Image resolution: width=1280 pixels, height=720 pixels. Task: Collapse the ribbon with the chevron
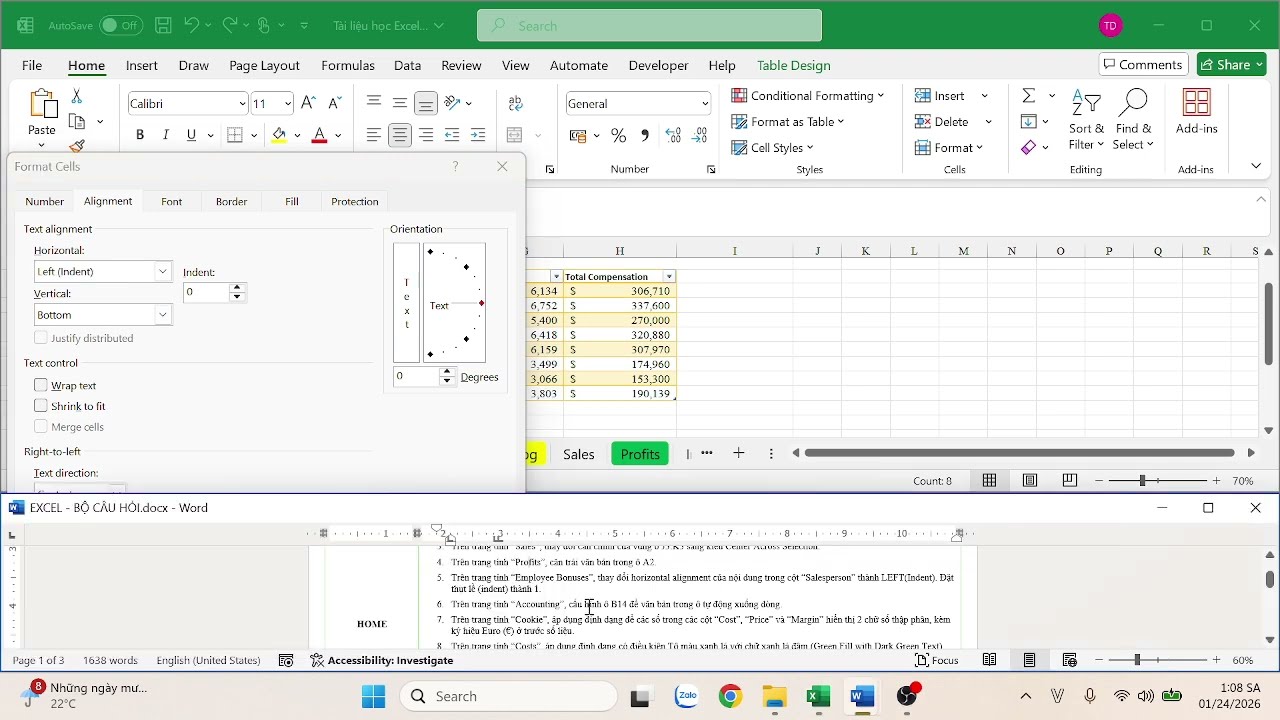coord(1256,166)
